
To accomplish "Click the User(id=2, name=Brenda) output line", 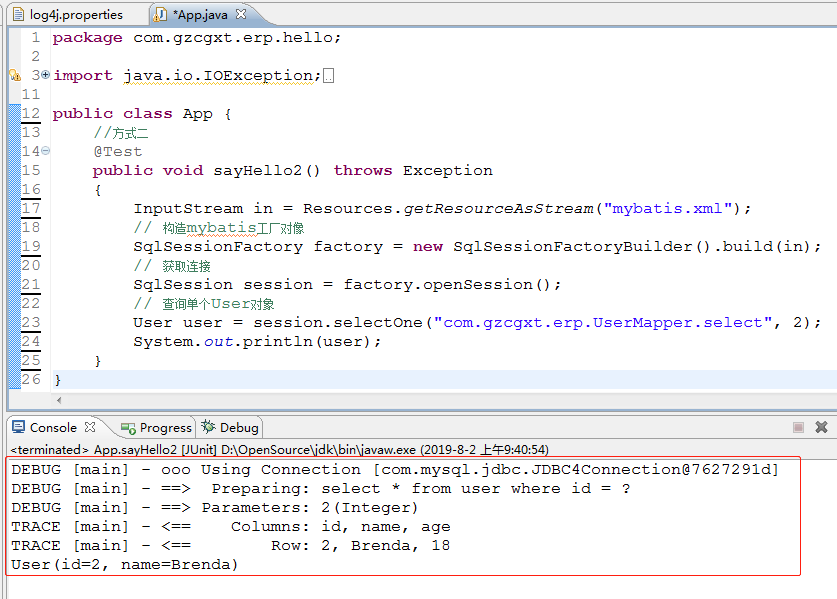I will 124,565.
